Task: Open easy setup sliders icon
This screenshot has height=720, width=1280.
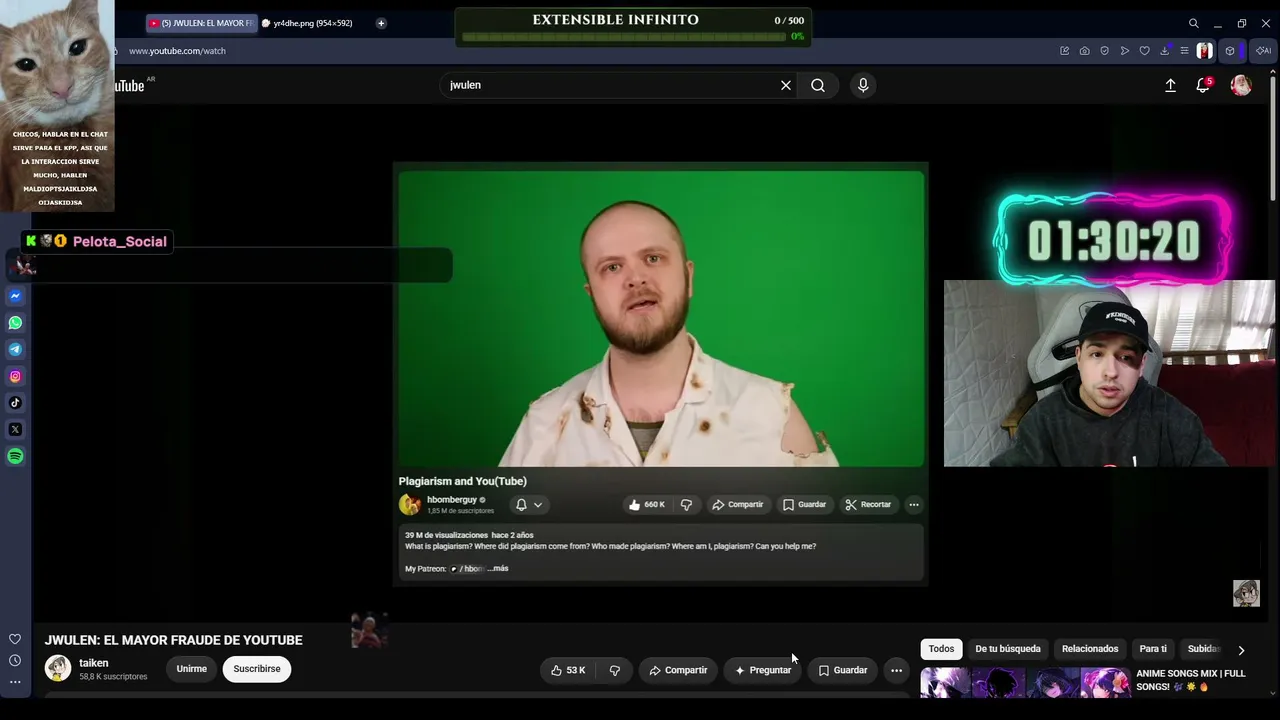Action: click(1184, 51)
